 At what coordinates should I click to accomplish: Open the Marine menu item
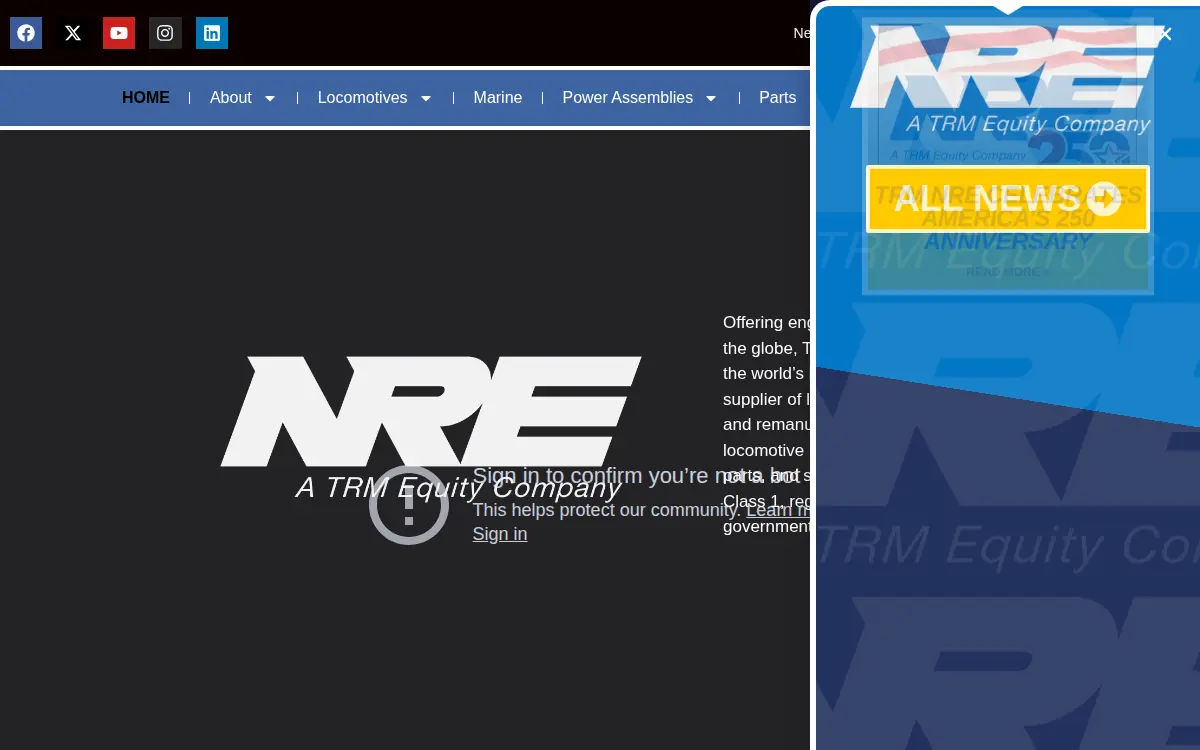click(498, 97)
